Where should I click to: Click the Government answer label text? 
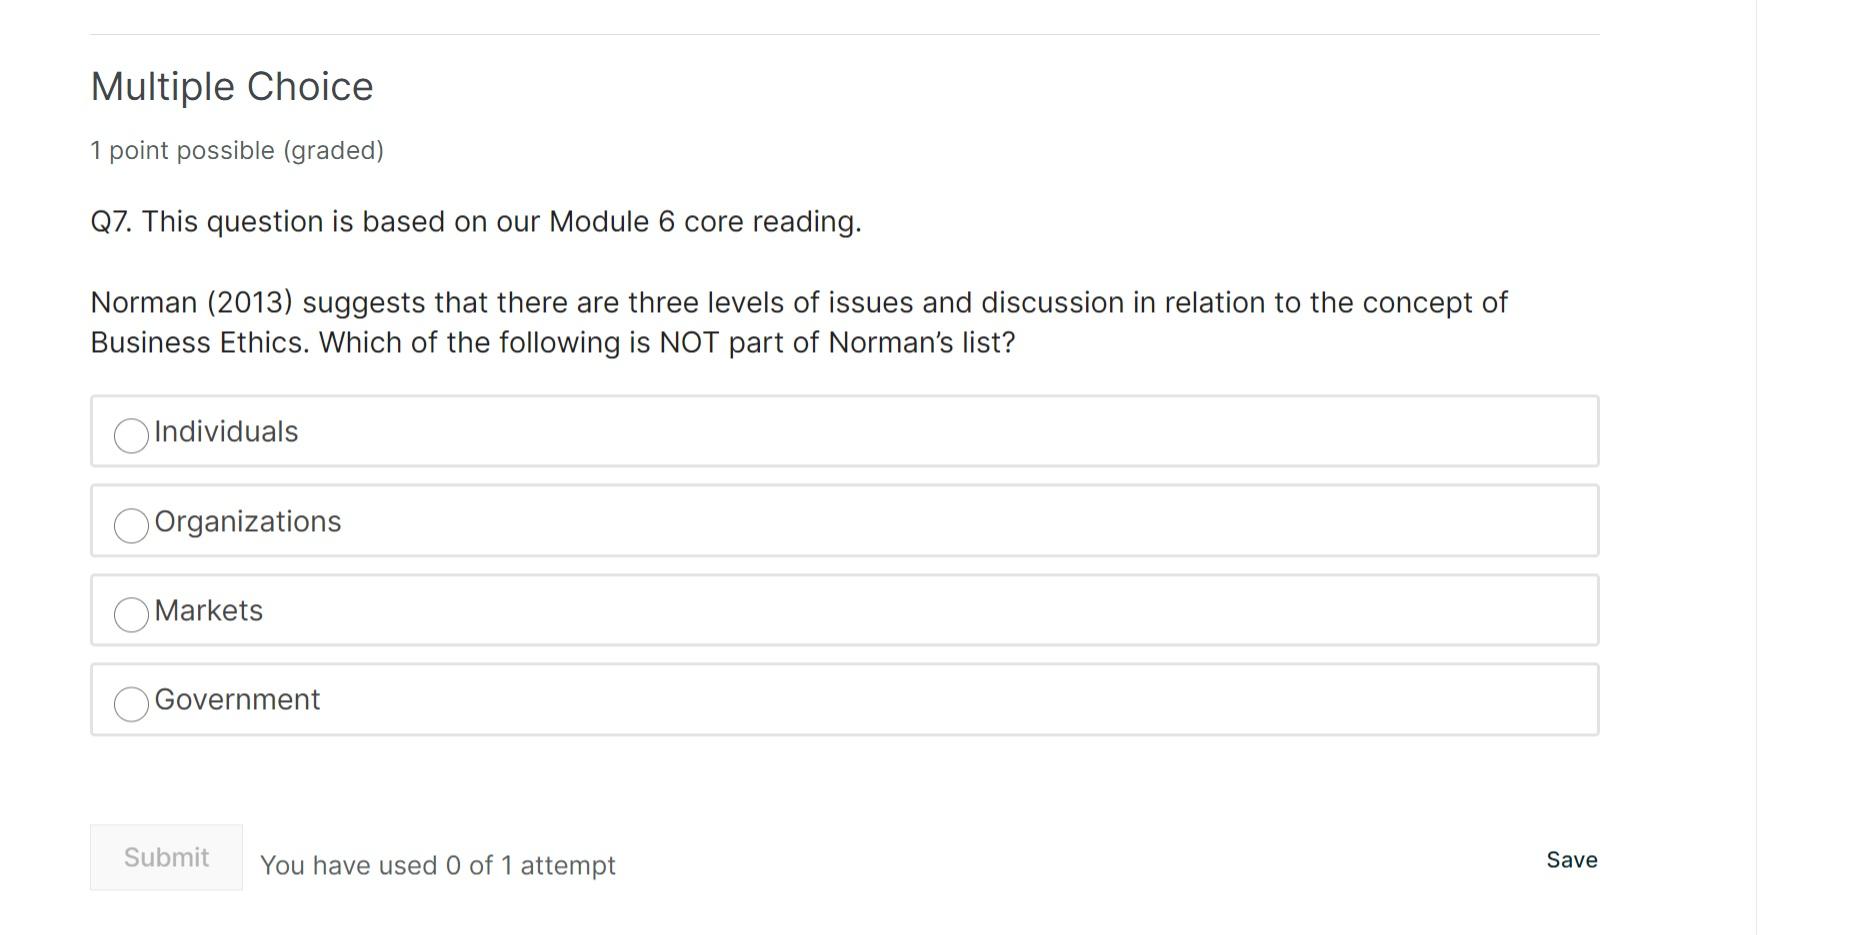pyautogui.click(x=237, y=700)
